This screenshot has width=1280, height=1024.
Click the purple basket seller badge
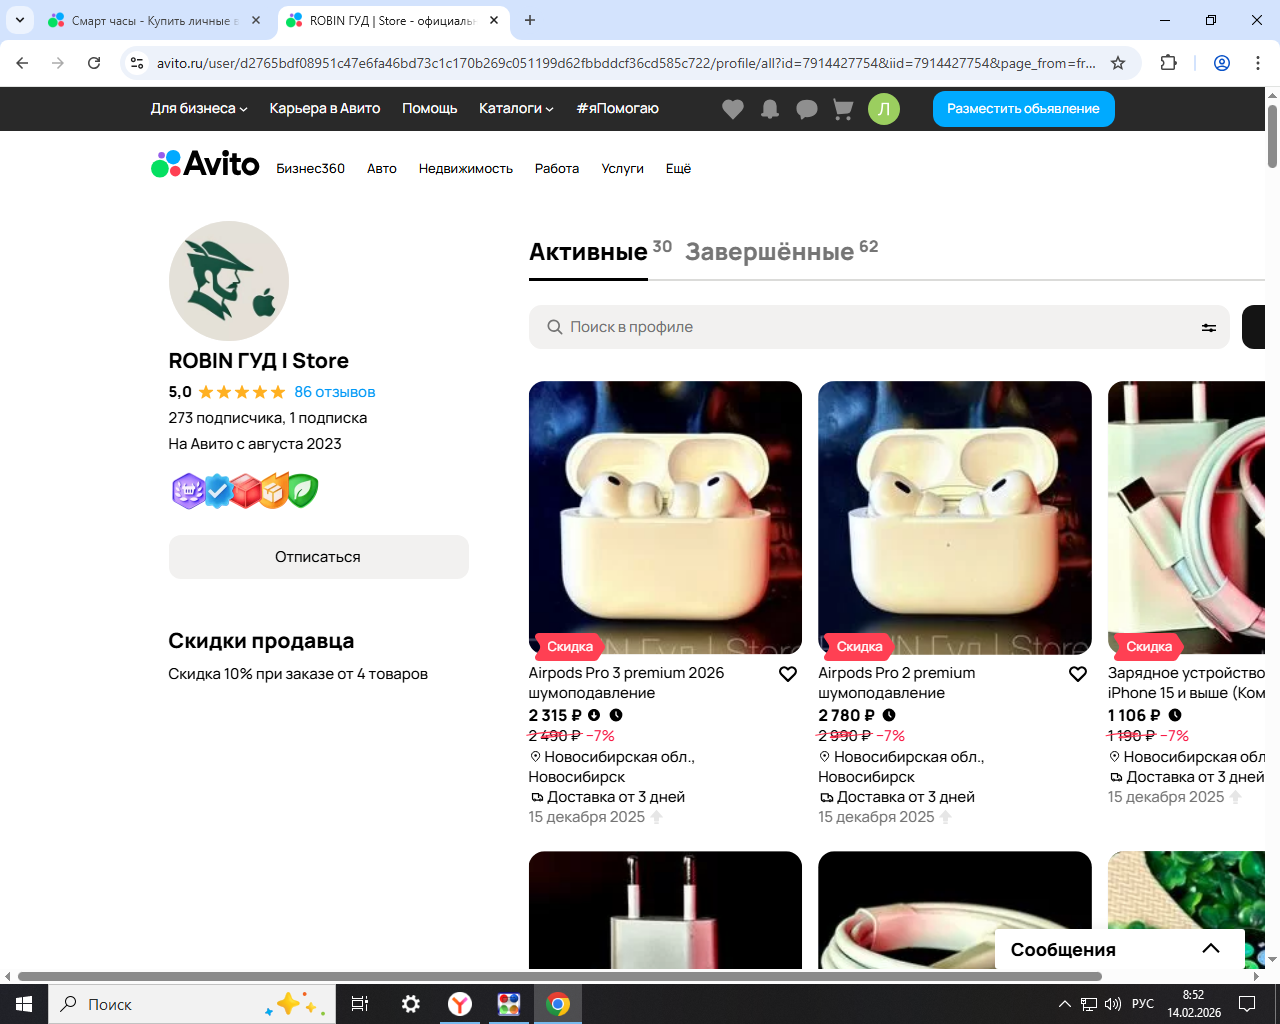pyautogui.click(x=188, y=491)
